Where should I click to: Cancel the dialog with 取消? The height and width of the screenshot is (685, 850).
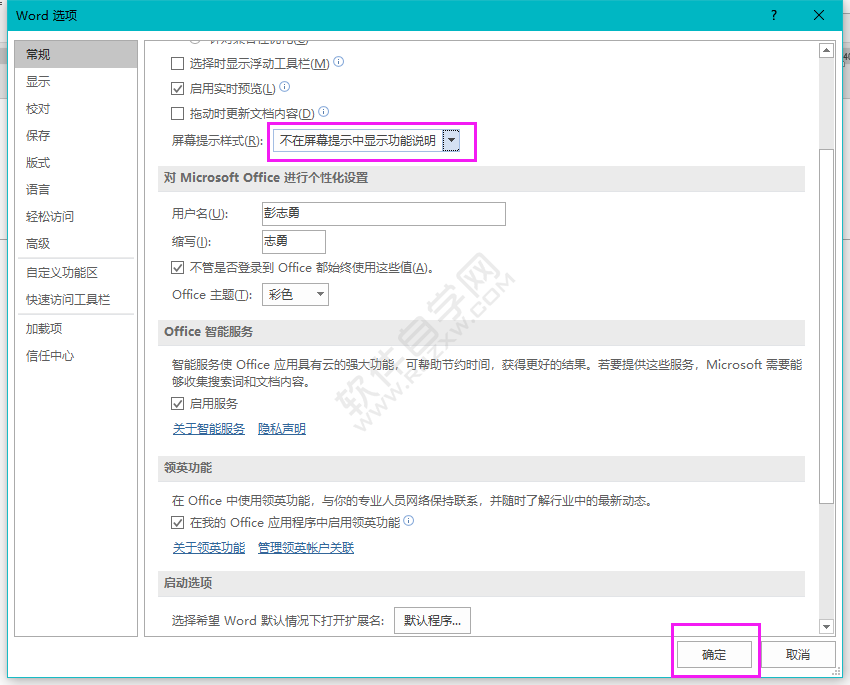[x=799, y=653]
